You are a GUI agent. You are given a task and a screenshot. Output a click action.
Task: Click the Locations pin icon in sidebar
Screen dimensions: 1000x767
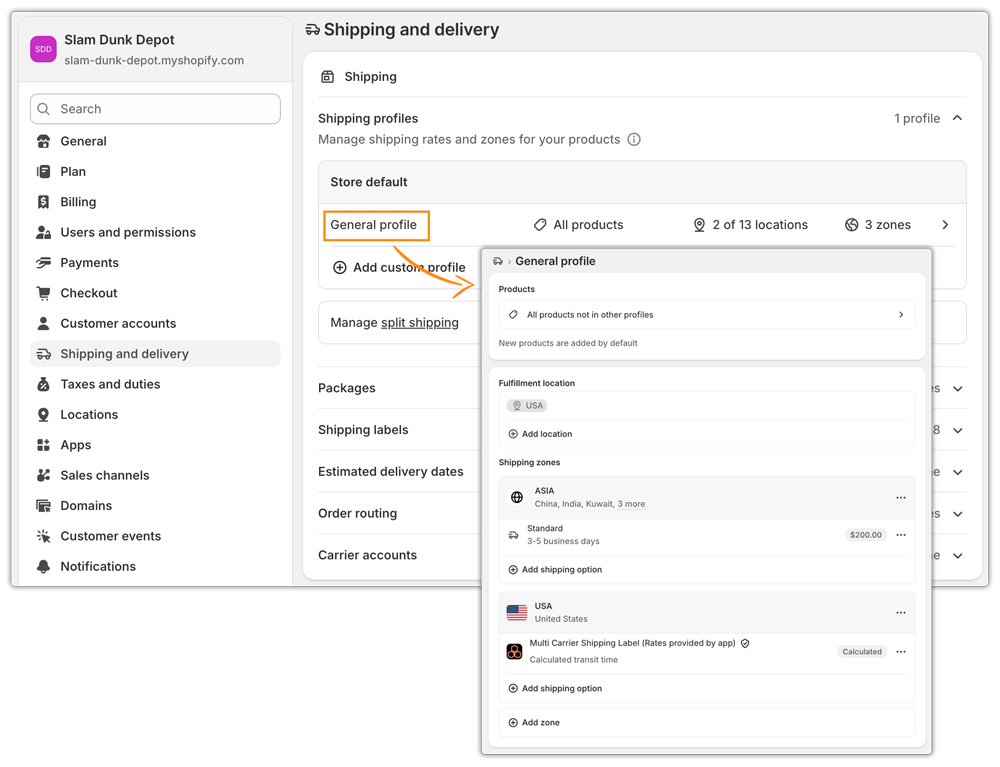tap(43, 415)
